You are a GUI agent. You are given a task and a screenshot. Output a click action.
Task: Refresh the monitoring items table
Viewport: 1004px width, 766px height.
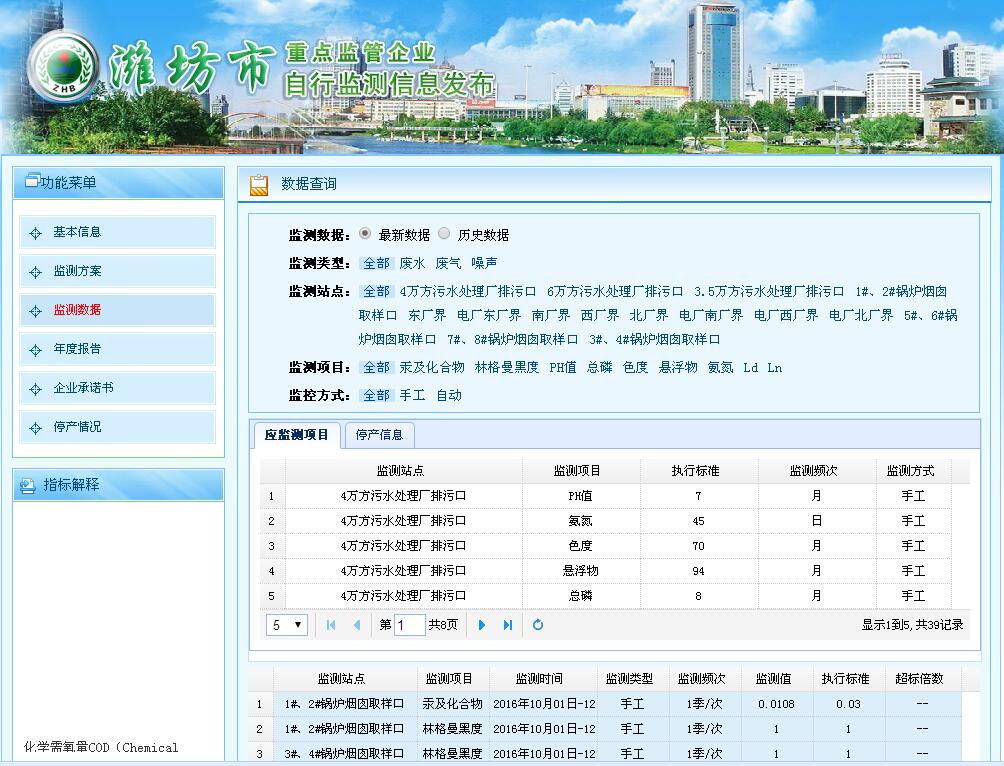pos(538,625)
